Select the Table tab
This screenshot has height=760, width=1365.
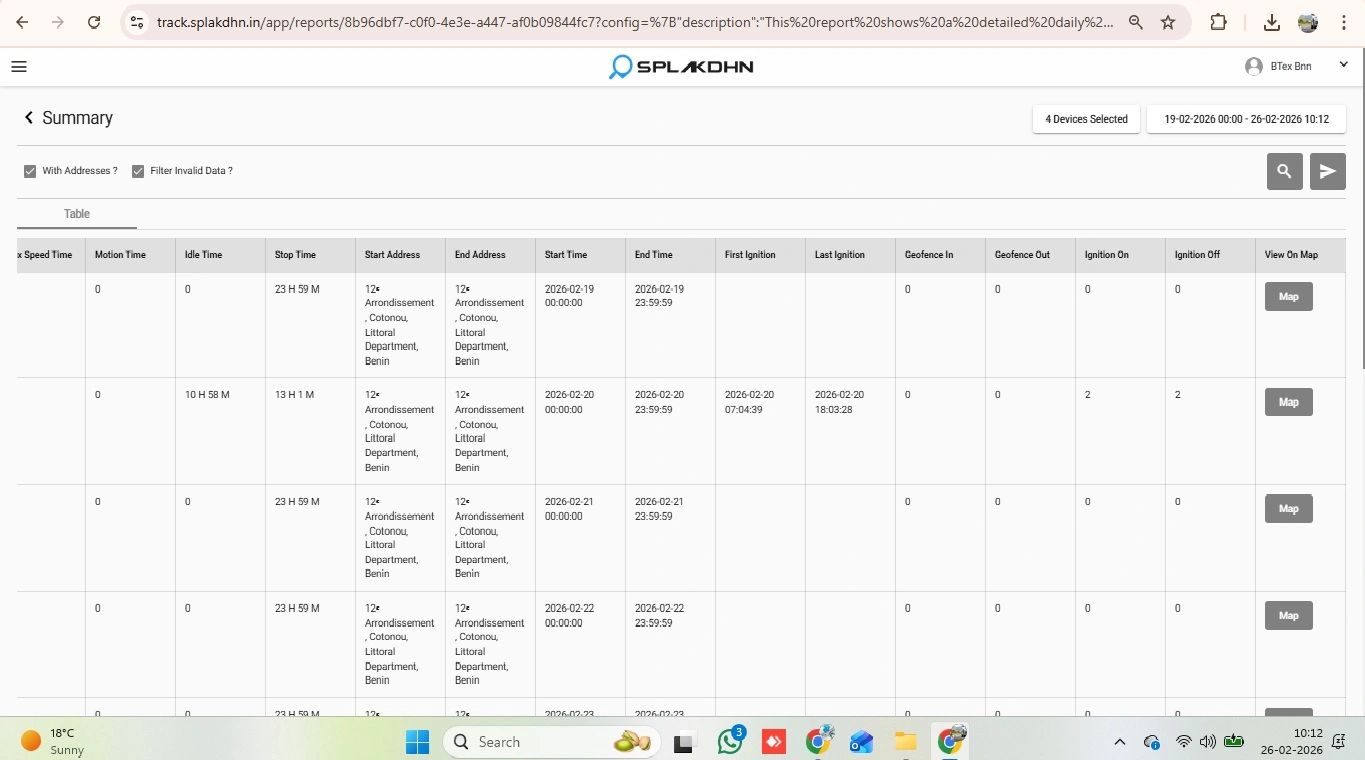[x=77, y=214]
